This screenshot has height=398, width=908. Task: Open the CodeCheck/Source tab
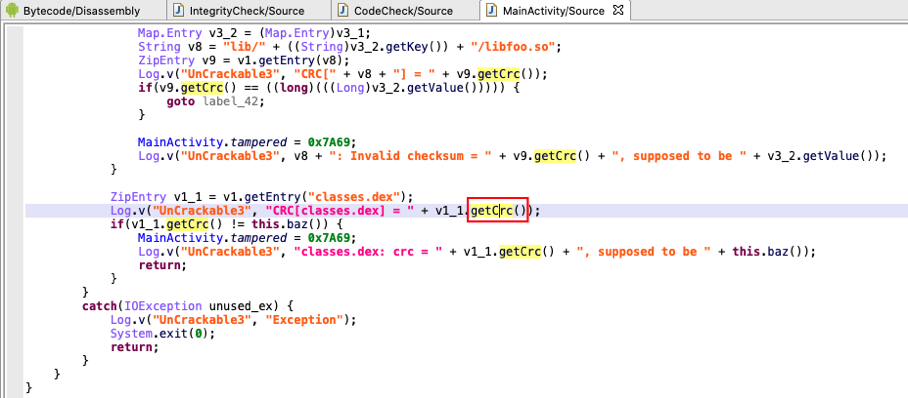point(404,10)
